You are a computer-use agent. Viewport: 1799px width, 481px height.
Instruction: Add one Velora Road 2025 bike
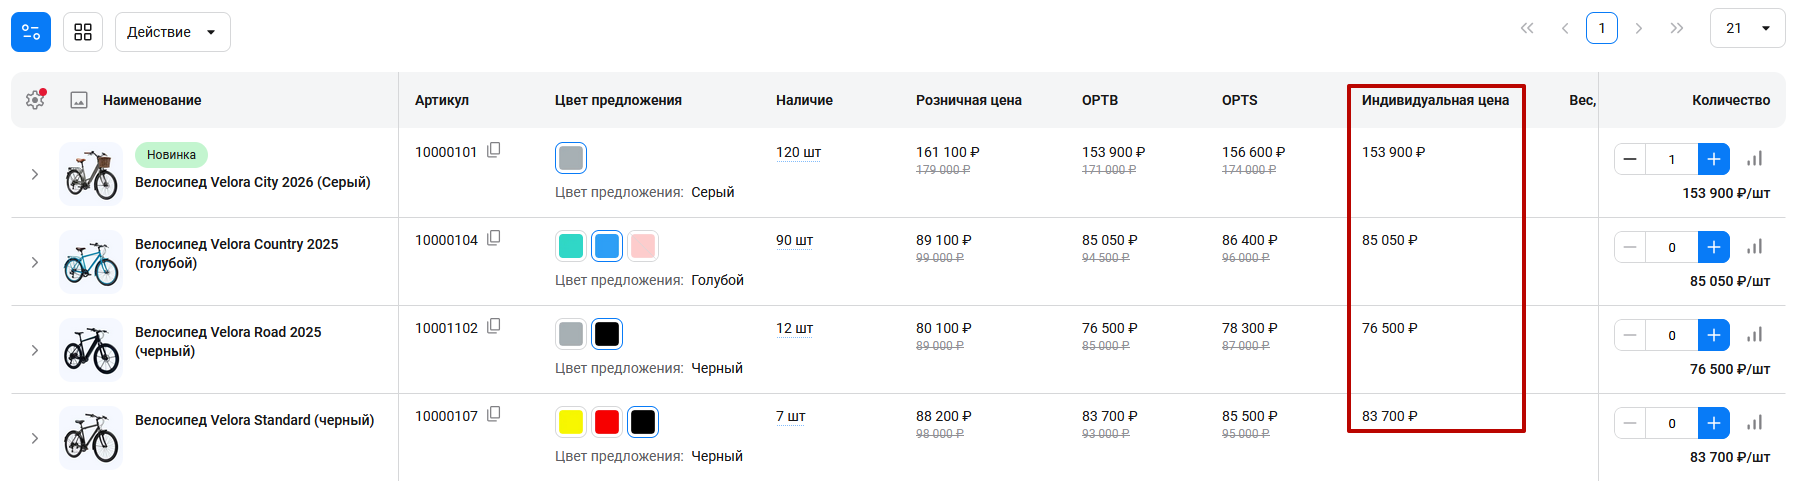(x=1713, y=335)
